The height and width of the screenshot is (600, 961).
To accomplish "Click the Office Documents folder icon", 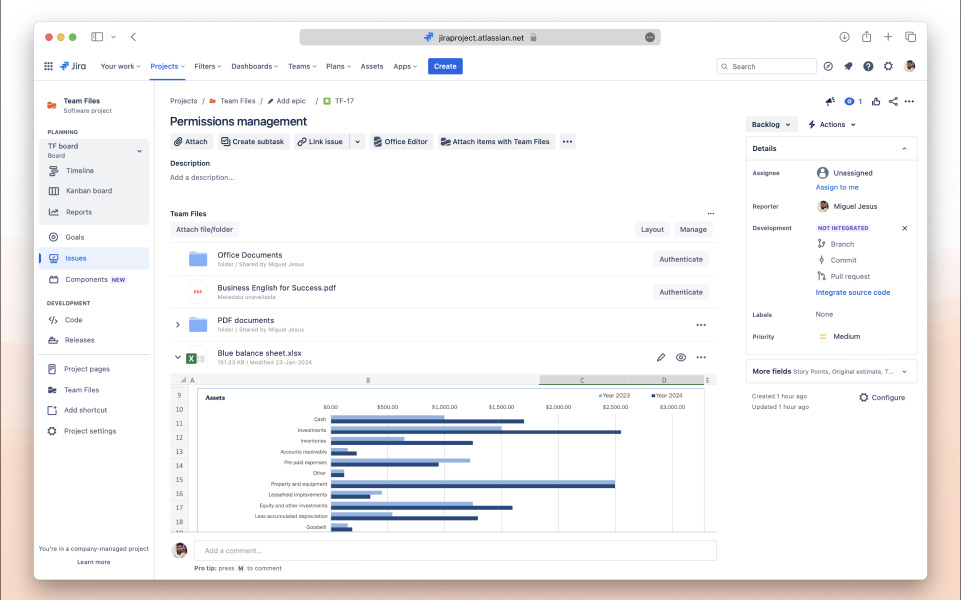I will pyautogui.click(x=198, y=259).
